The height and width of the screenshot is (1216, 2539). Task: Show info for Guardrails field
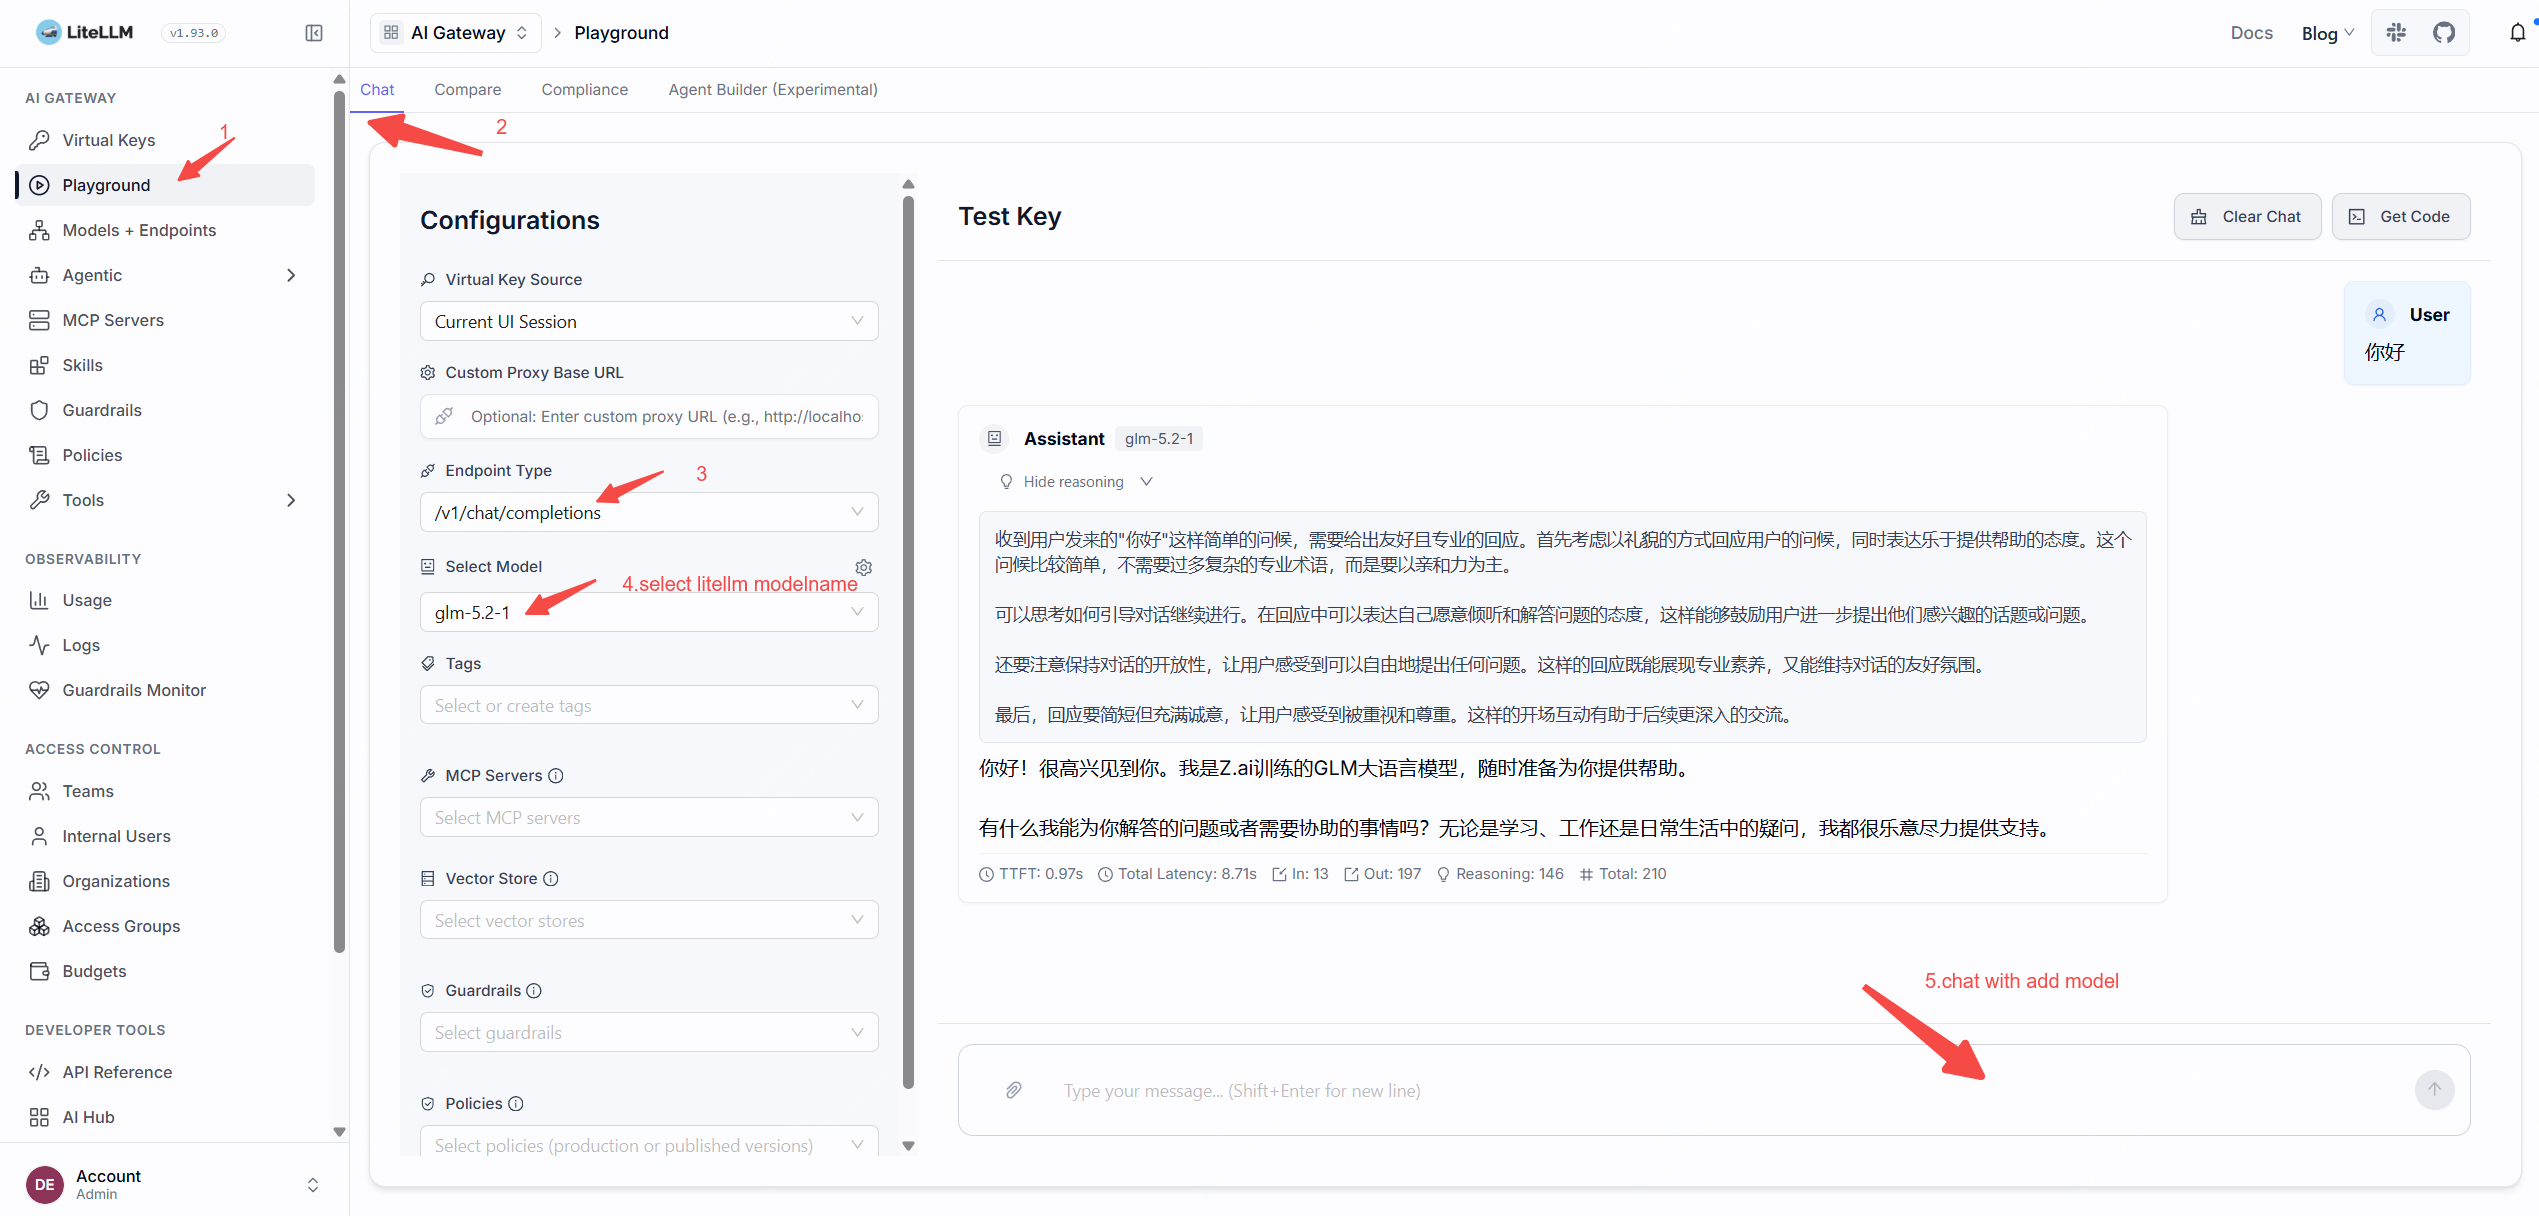[x=534, y=991]
